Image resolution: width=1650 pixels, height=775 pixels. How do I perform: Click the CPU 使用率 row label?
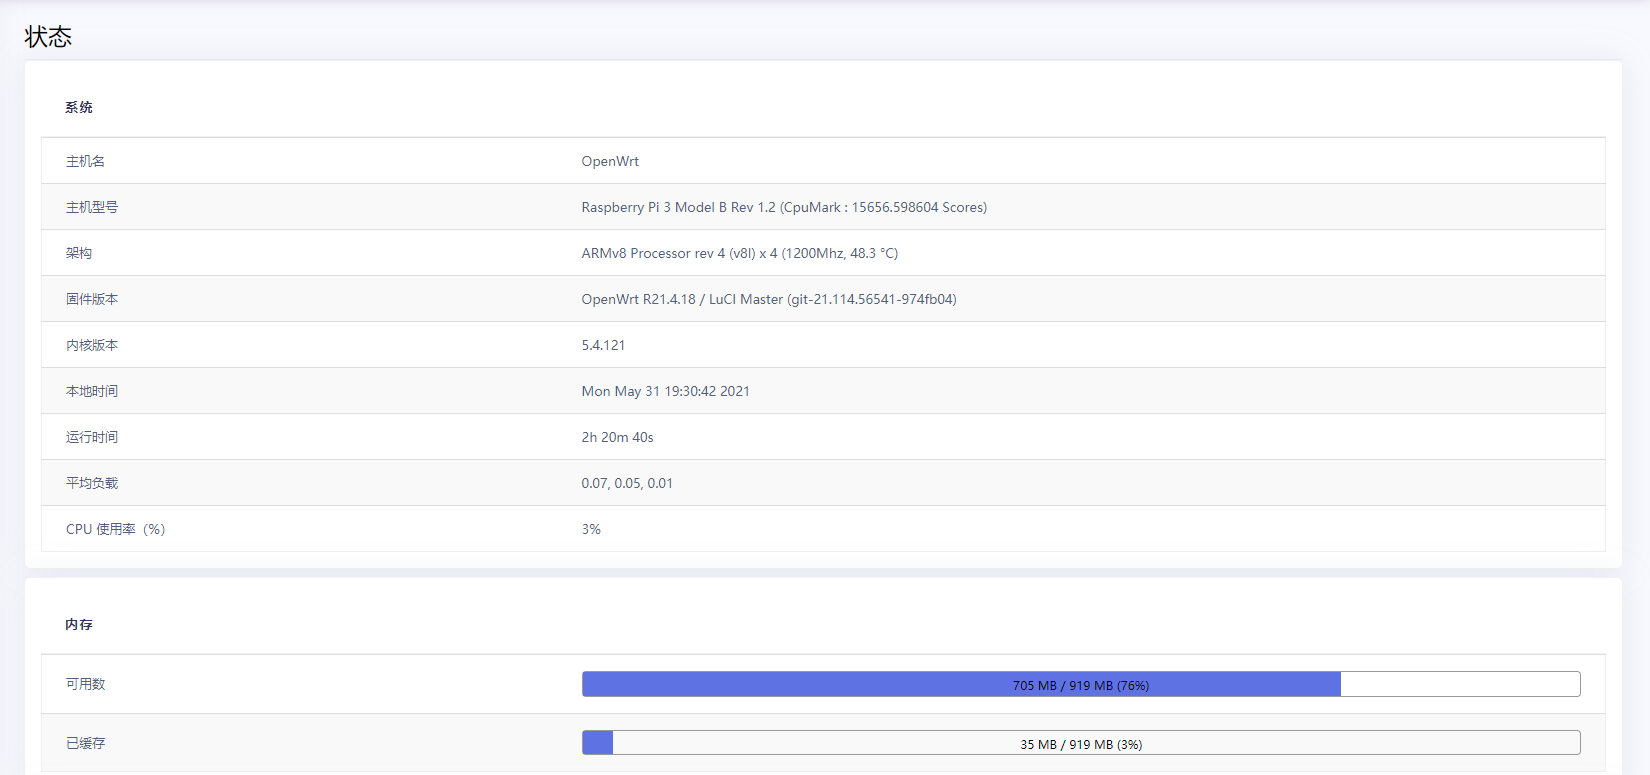pyautogui.click(x=115, y=529)
